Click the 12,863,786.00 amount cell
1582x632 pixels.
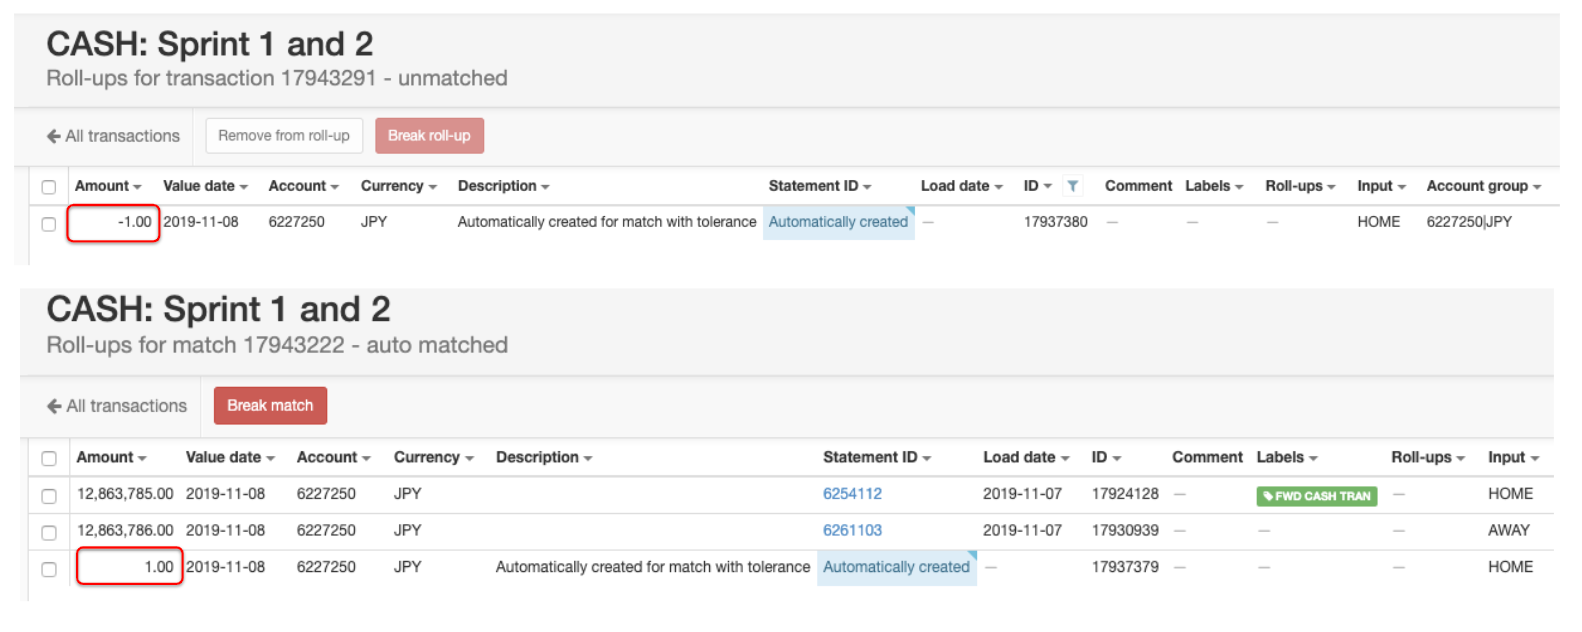[125, 531]
